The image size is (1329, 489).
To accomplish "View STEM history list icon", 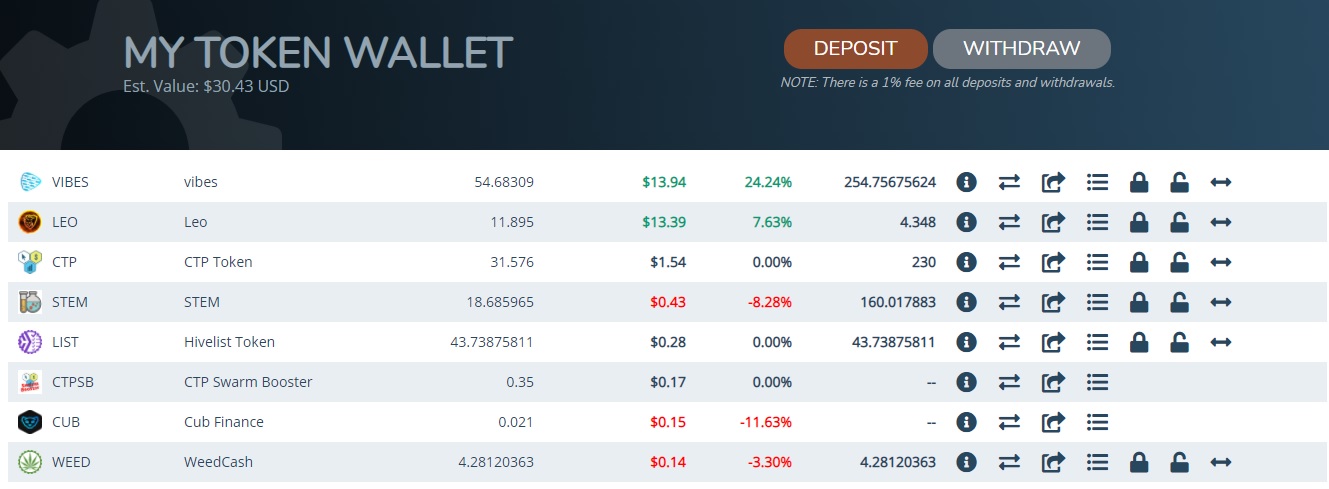I will coord(1098,302).
